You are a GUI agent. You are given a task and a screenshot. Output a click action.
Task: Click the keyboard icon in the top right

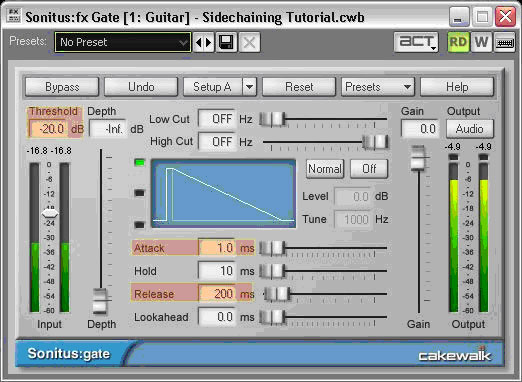point(505,42)
